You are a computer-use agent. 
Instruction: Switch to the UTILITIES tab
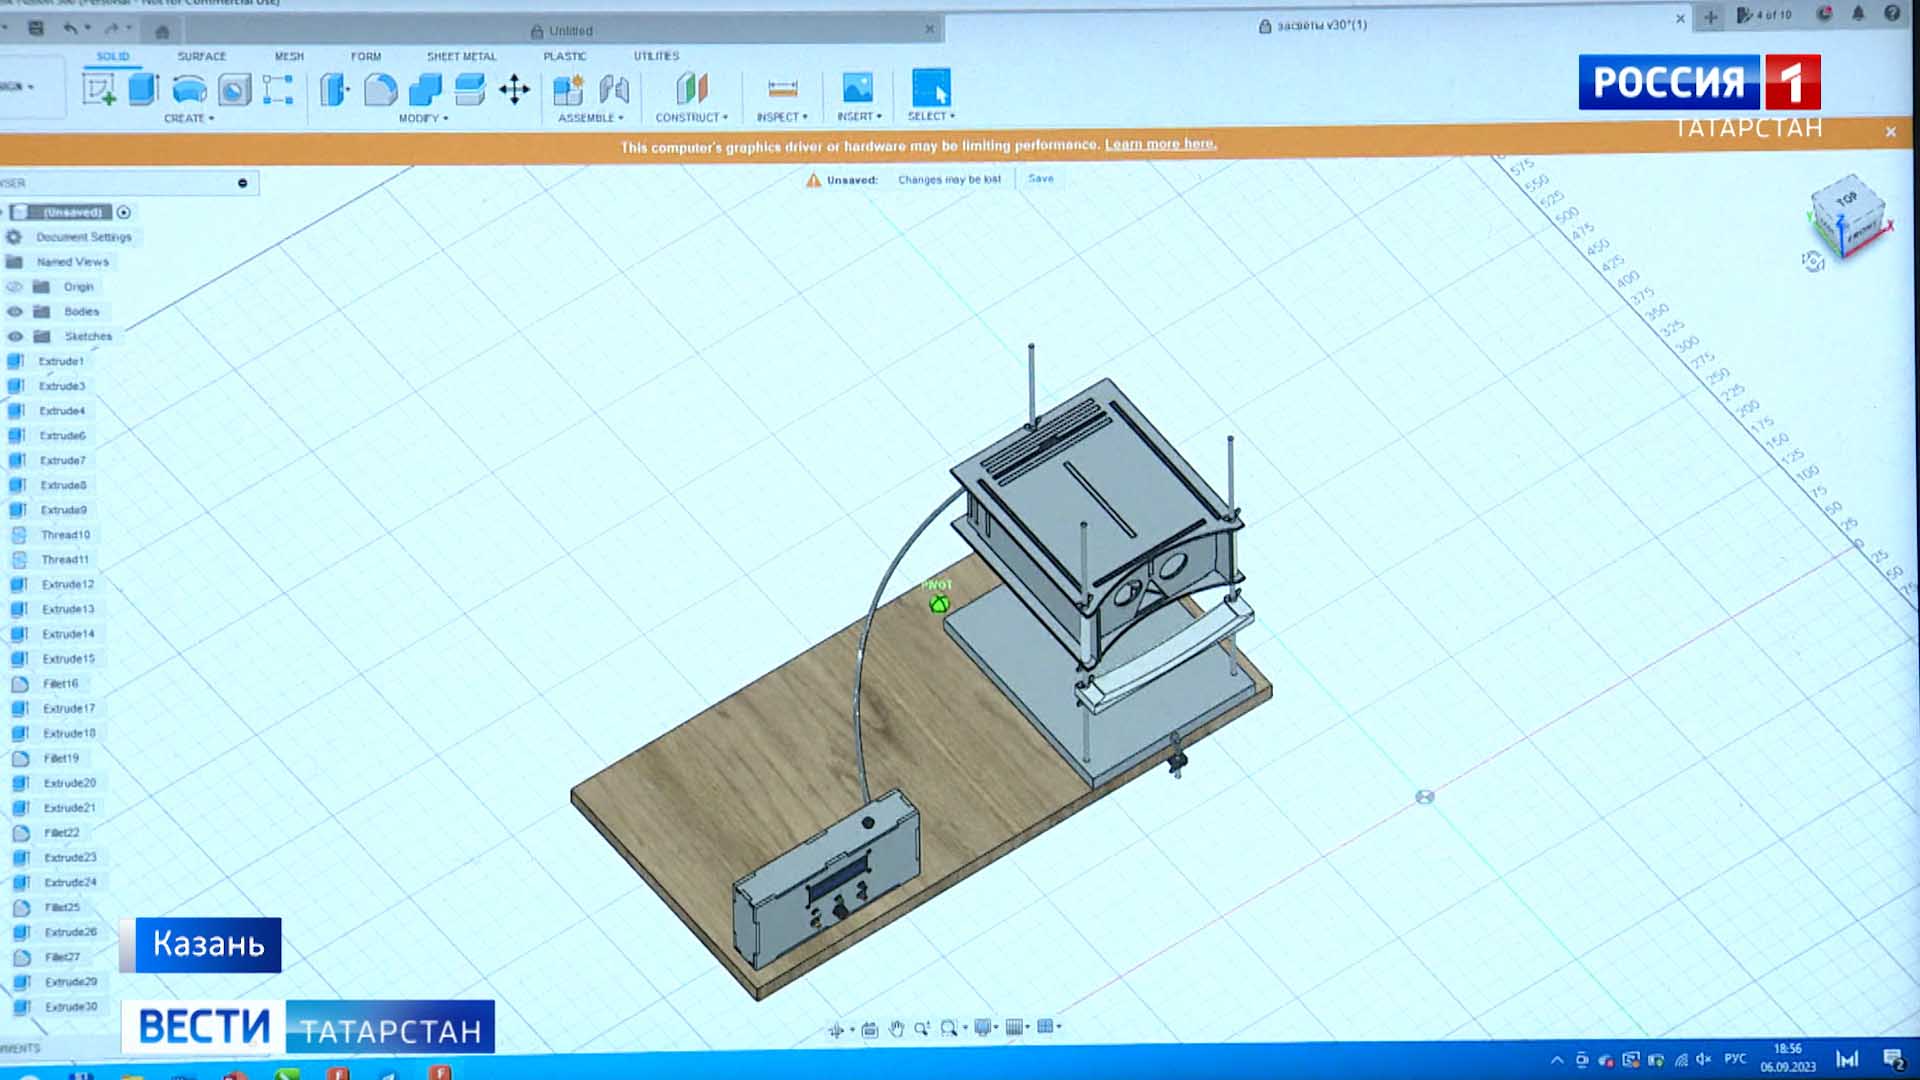click(x=656, y=56)
